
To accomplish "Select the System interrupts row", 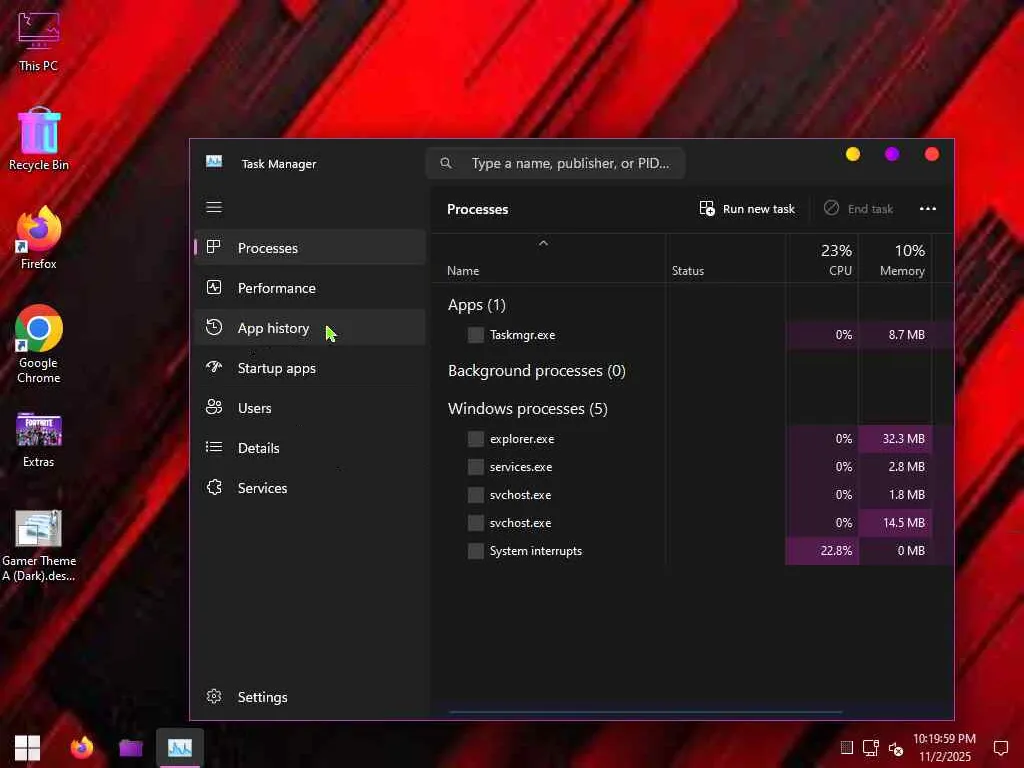I will 692,551.
